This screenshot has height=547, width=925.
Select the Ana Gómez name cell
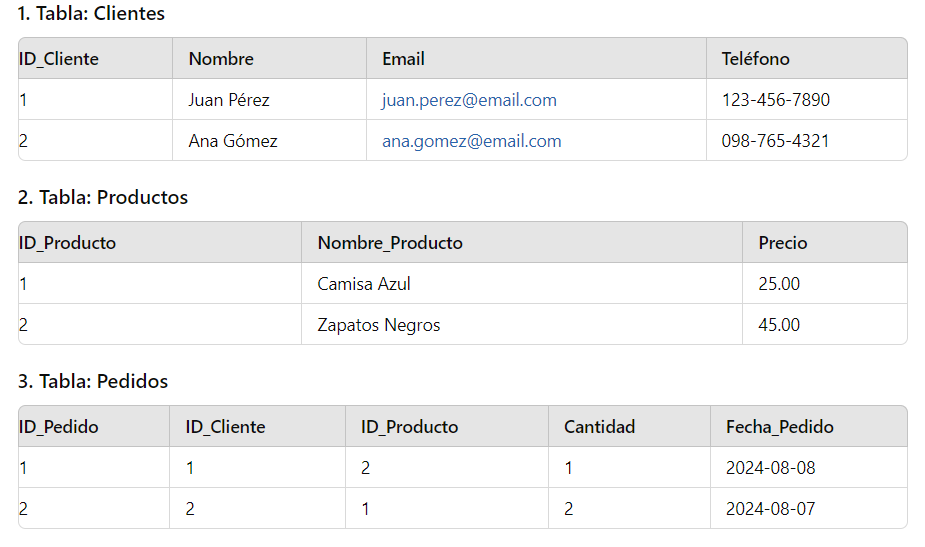coord(233,141)
